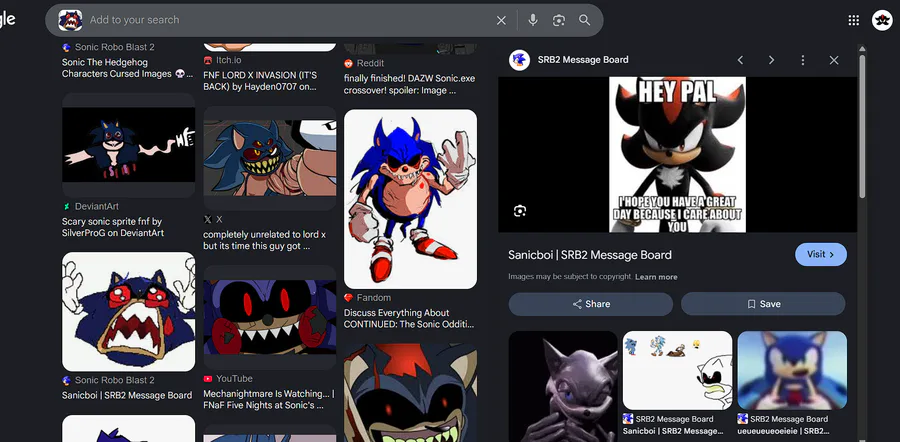The width and height of the screenshot is (900, 442).
Task: Open the red-haired grinning hedgehog thumbnail
Action: (410, 393)
